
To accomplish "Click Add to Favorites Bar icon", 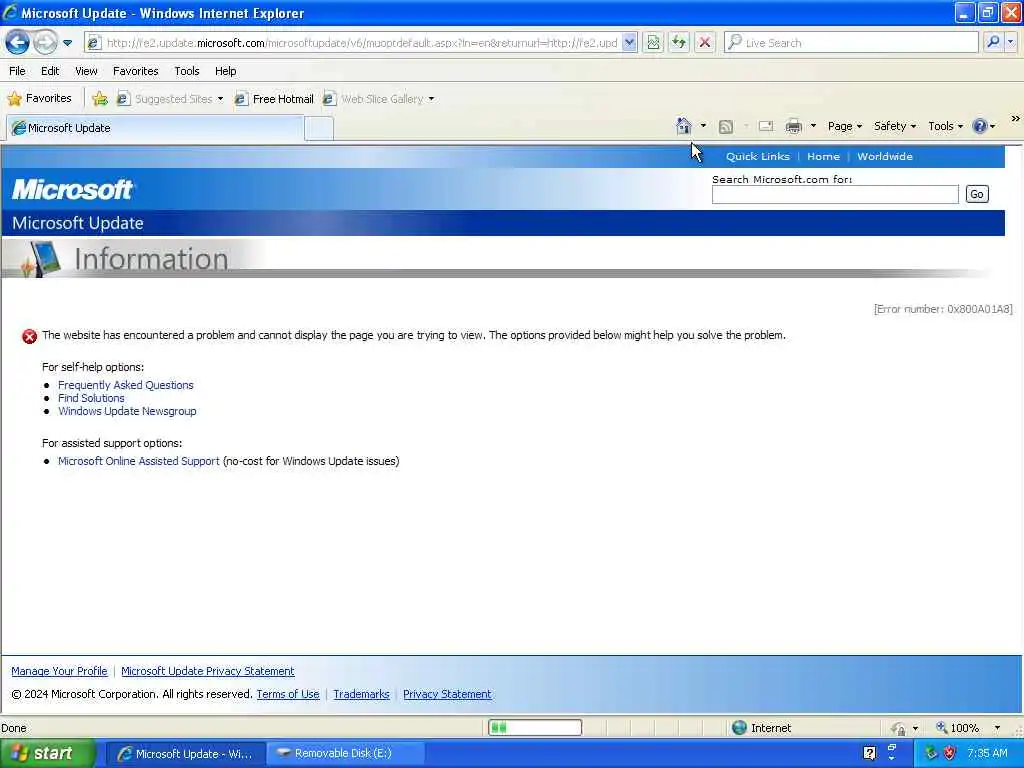I will pyautogui.click(x=100, y=99).
